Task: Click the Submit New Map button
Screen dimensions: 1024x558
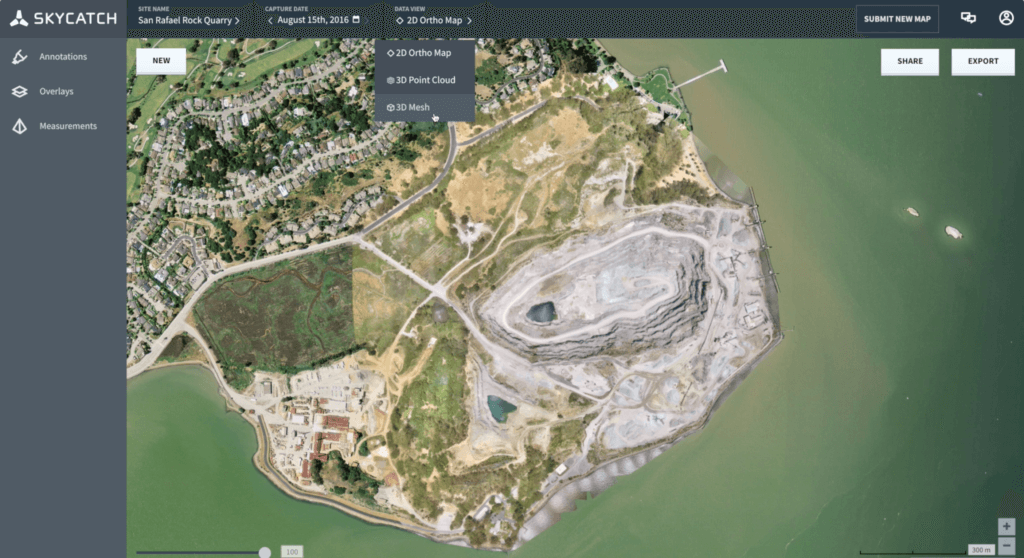Action: tap(897, 19)
